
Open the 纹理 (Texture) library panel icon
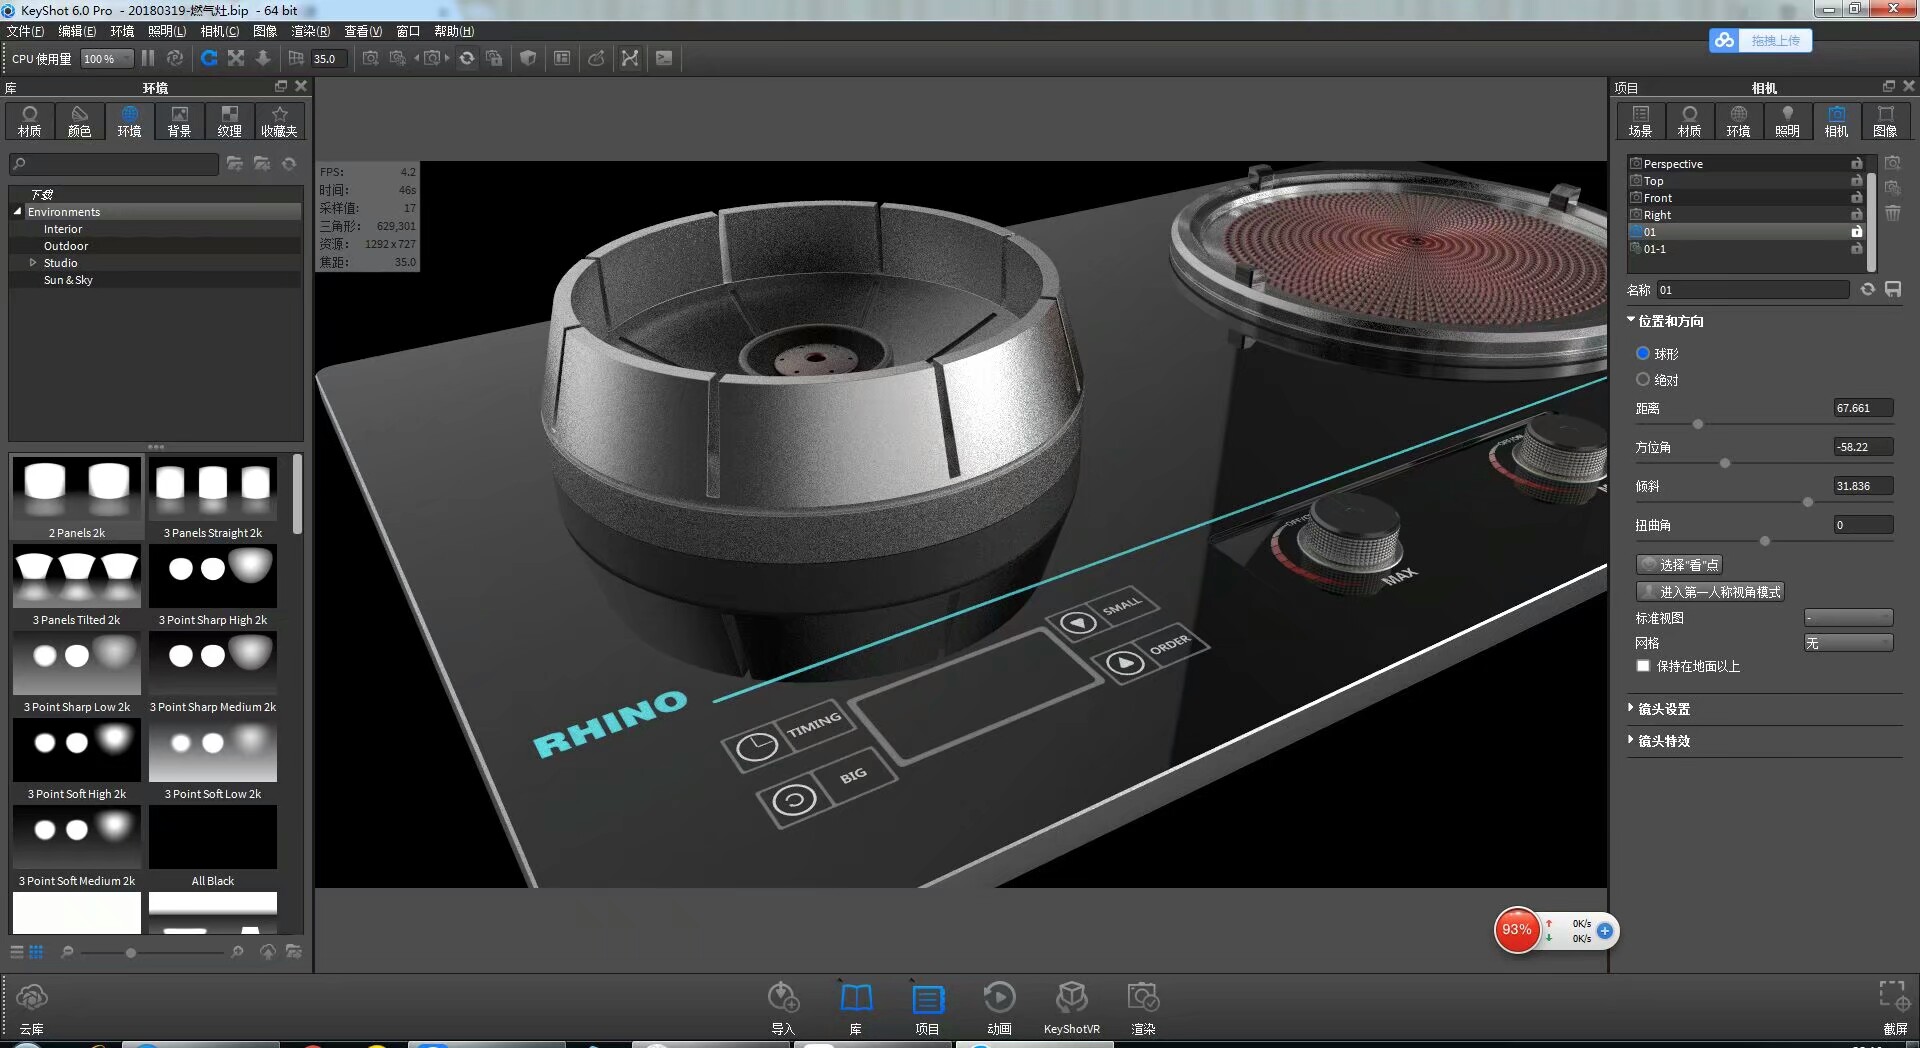tap(229, 121)
